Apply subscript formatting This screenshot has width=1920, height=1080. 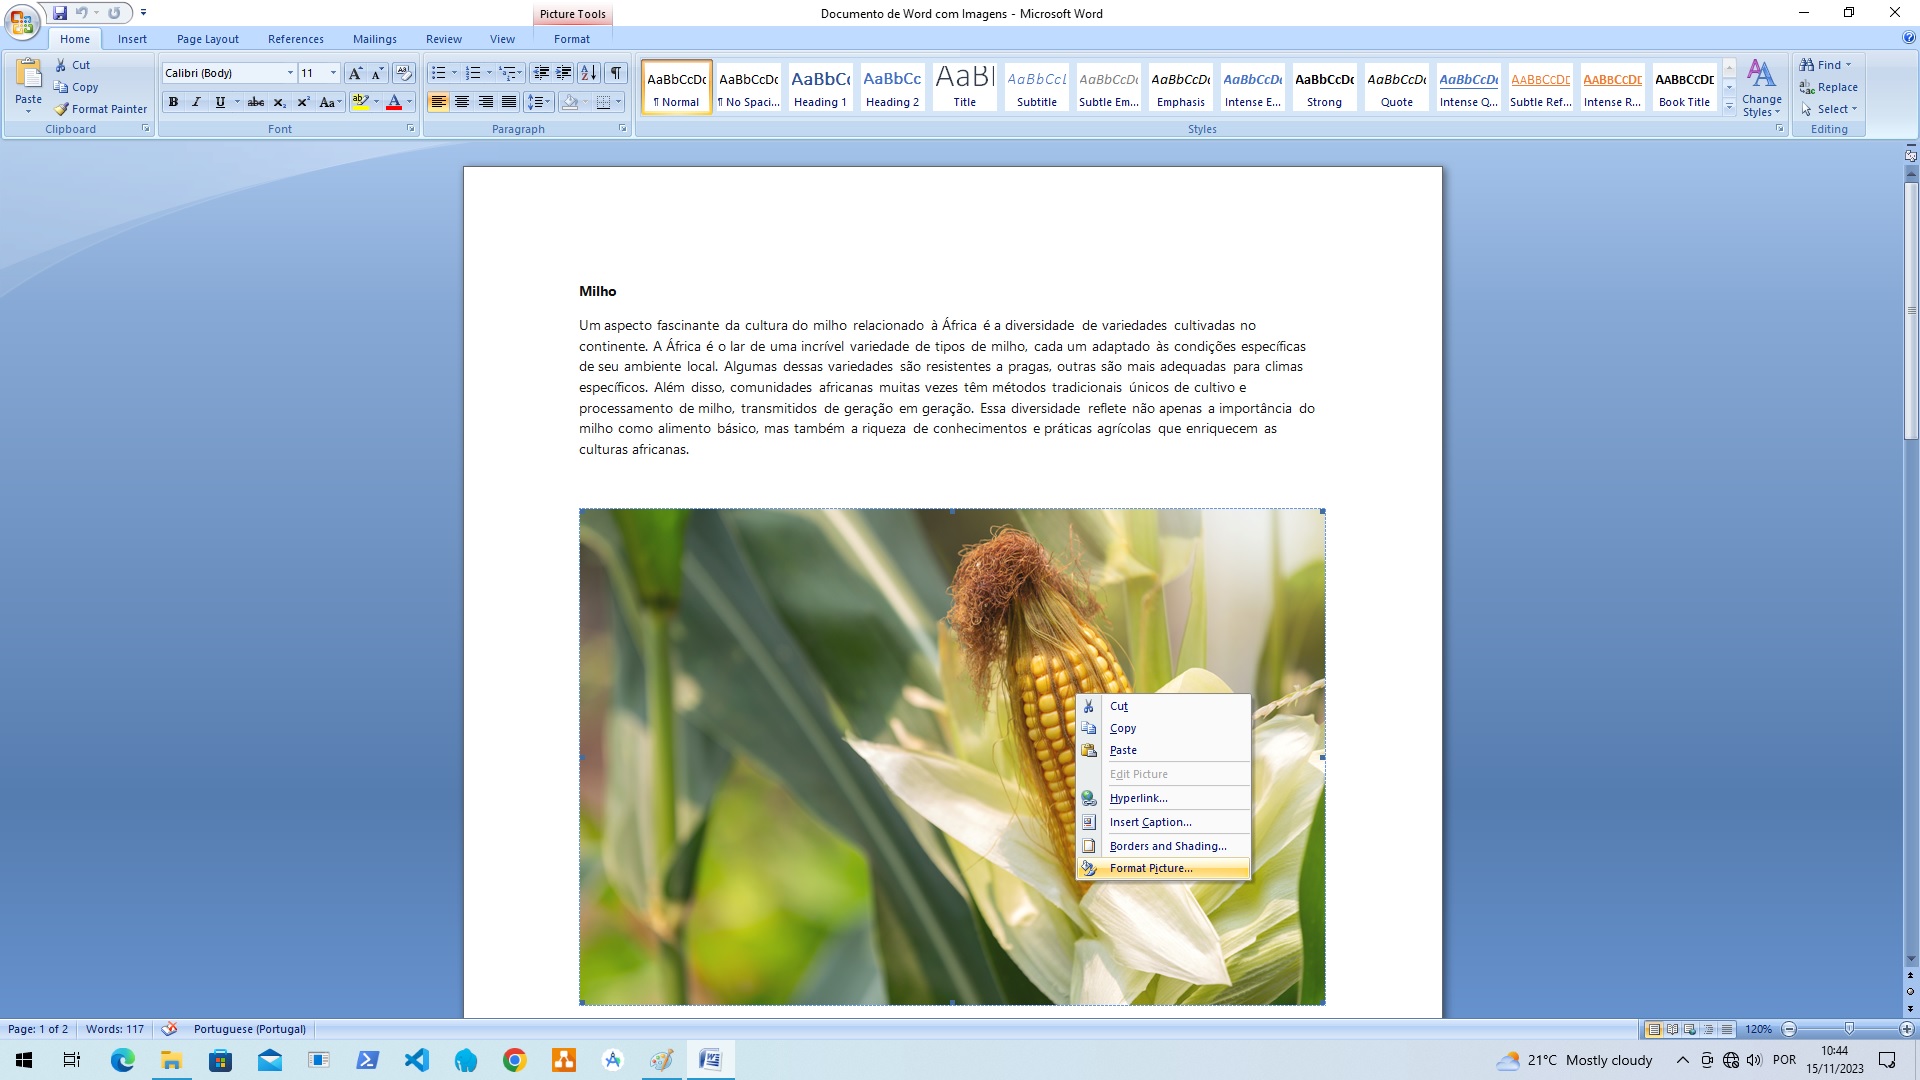pyautogui.click(x=280, y=102)
